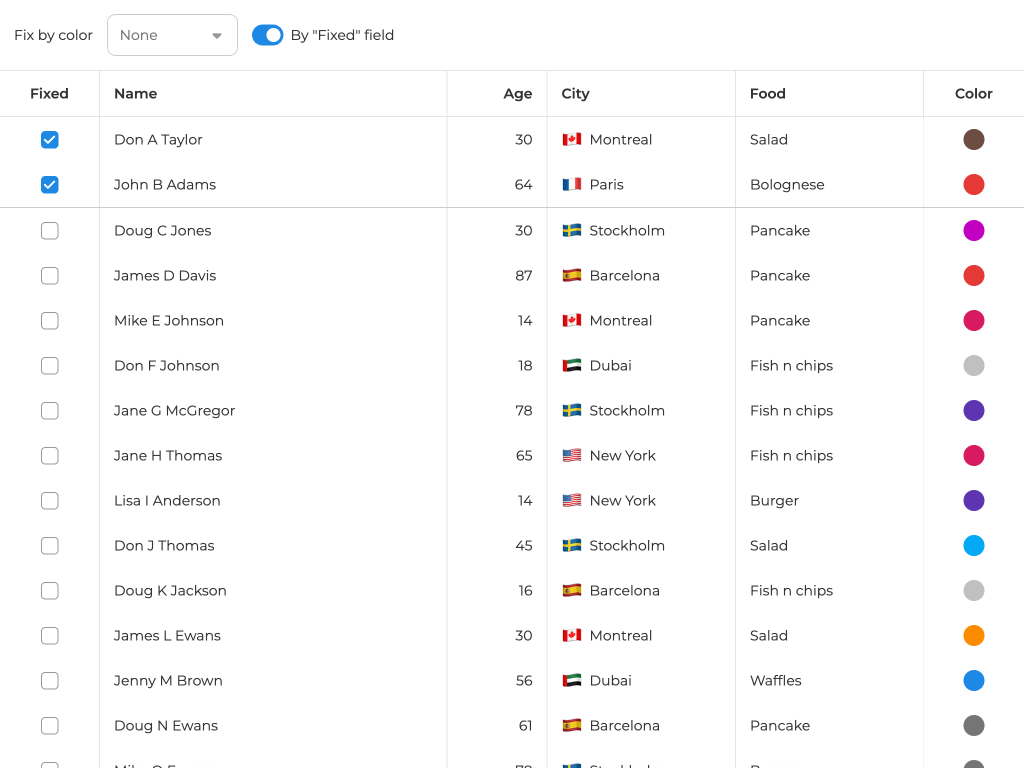Uncheck Fixed checkbox for Don A Taylor

point(50,140)
